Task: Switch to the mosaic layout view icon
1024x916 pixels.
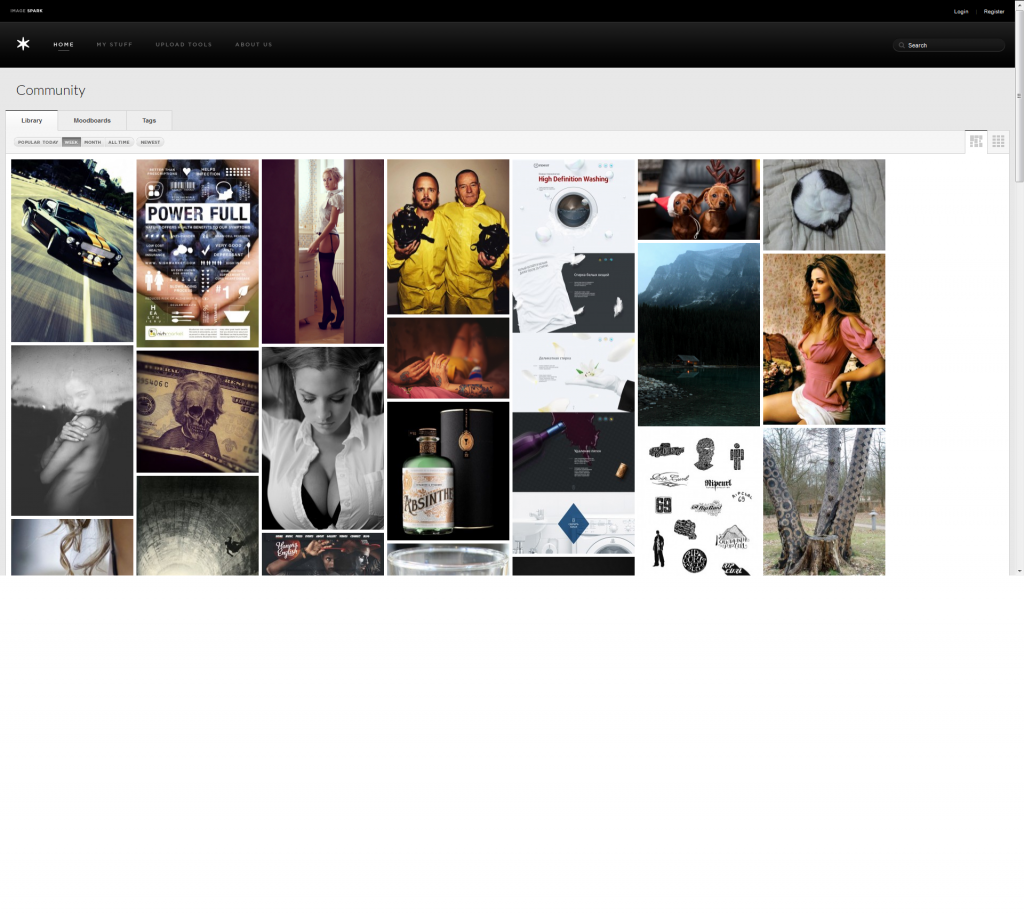Action: tap(976, 141)
